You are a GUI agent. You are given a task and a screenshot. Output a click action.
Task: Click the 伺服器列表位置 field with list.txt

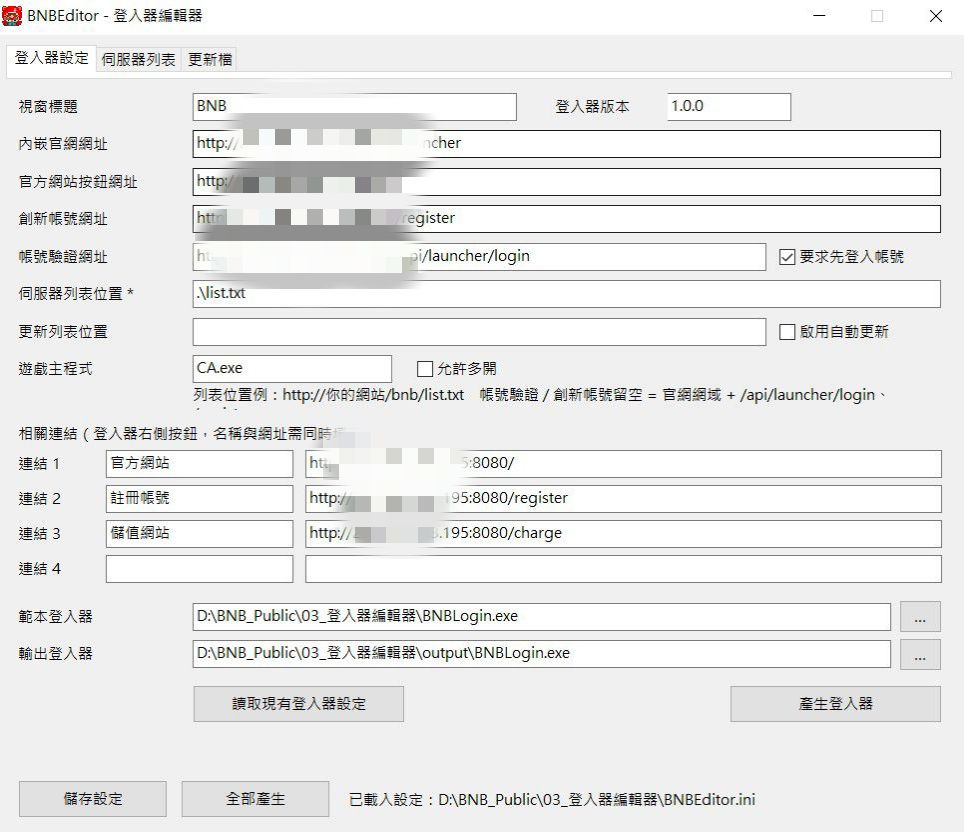tap(567, 294)
